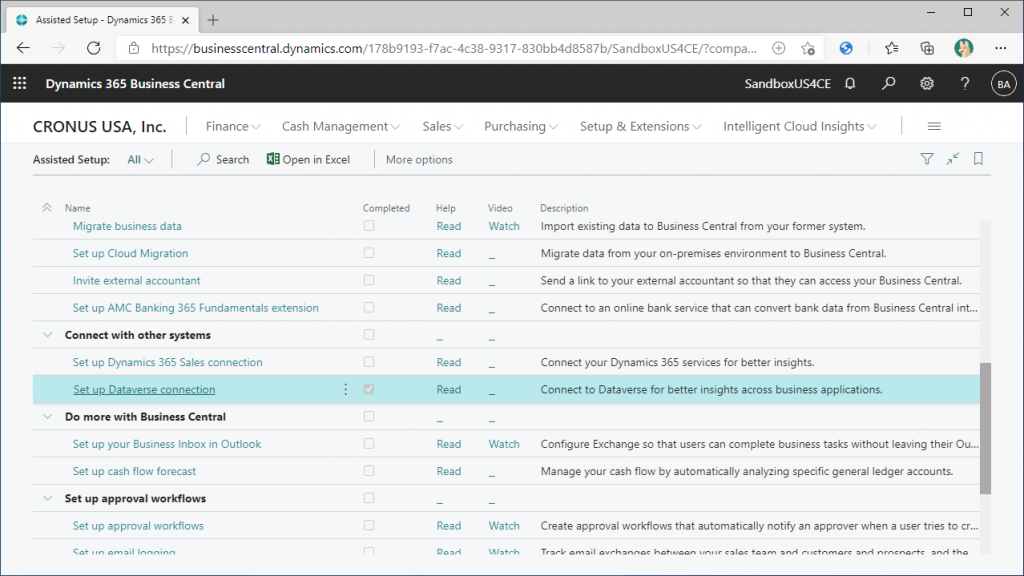This screenshot has width=1024, height=576.
Task: Open the hamburger overflow menu icon
Action: pyautogui.click(x=934, y=126)
